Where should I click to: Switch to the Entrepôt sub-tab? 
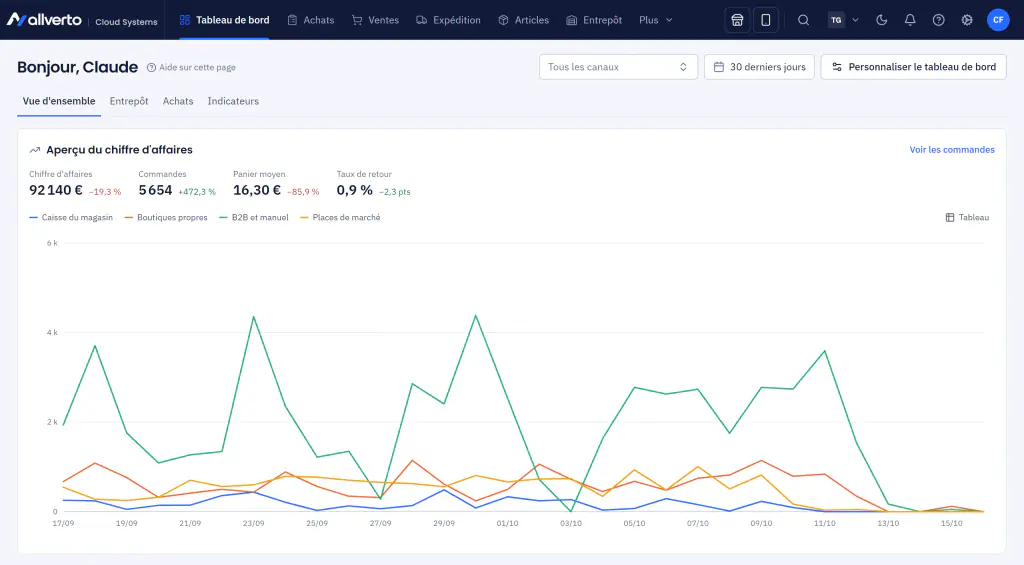click(129, 101)
